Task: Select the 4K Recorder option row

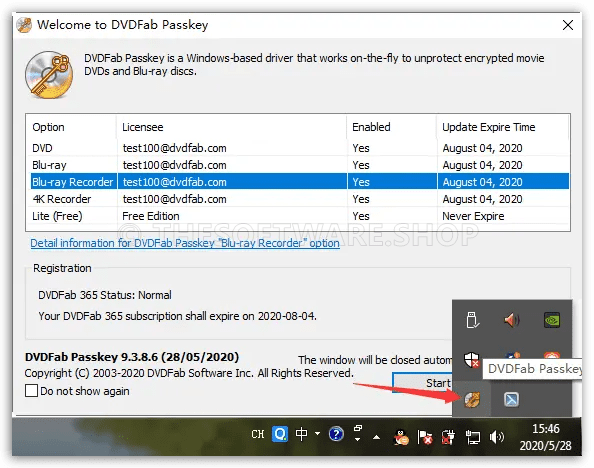Action: [297, 199]
